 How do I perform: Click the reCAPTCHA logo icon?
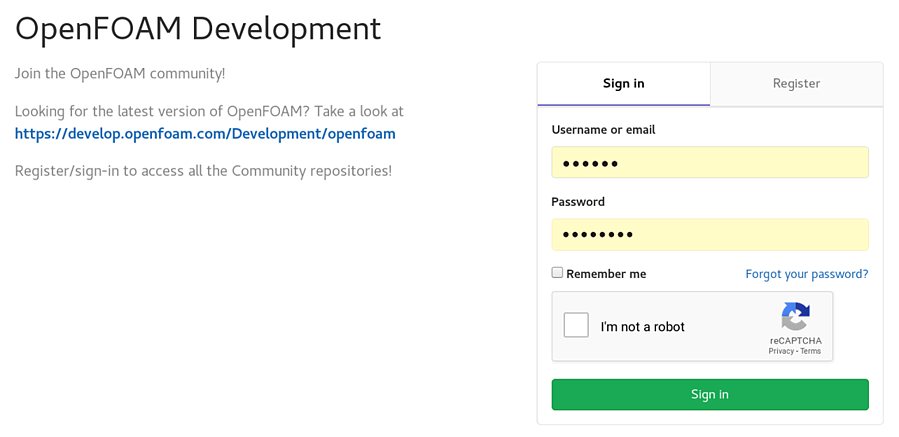point(795,316)
